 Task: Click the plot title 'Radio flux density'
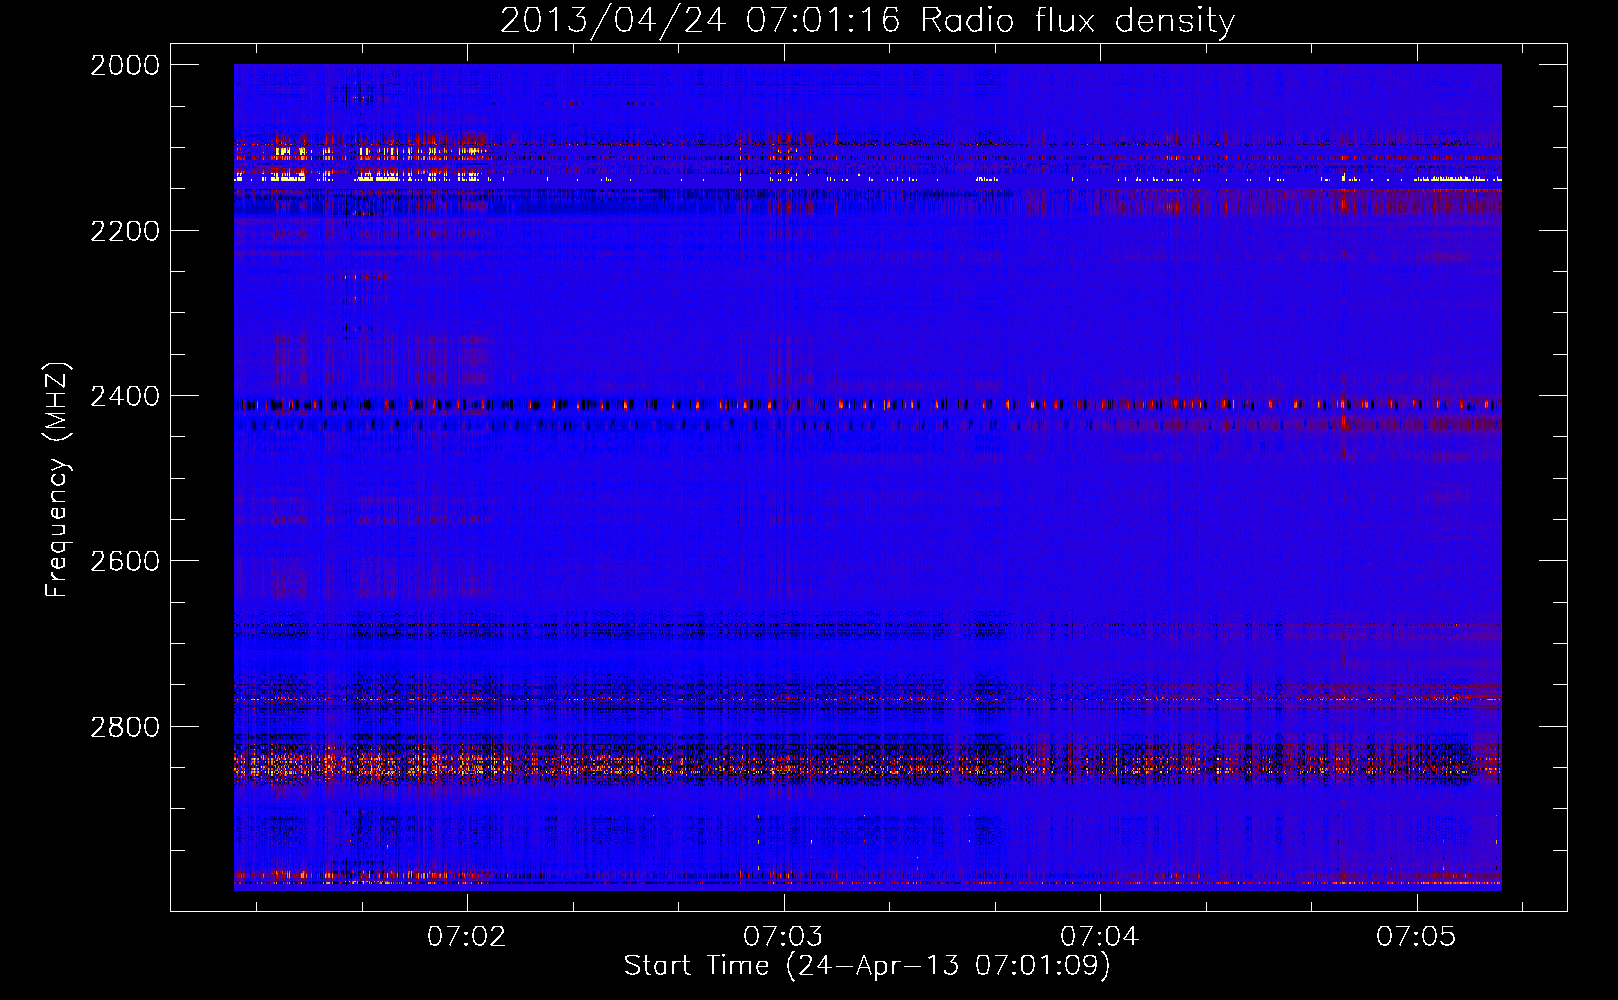point(1077,21)
